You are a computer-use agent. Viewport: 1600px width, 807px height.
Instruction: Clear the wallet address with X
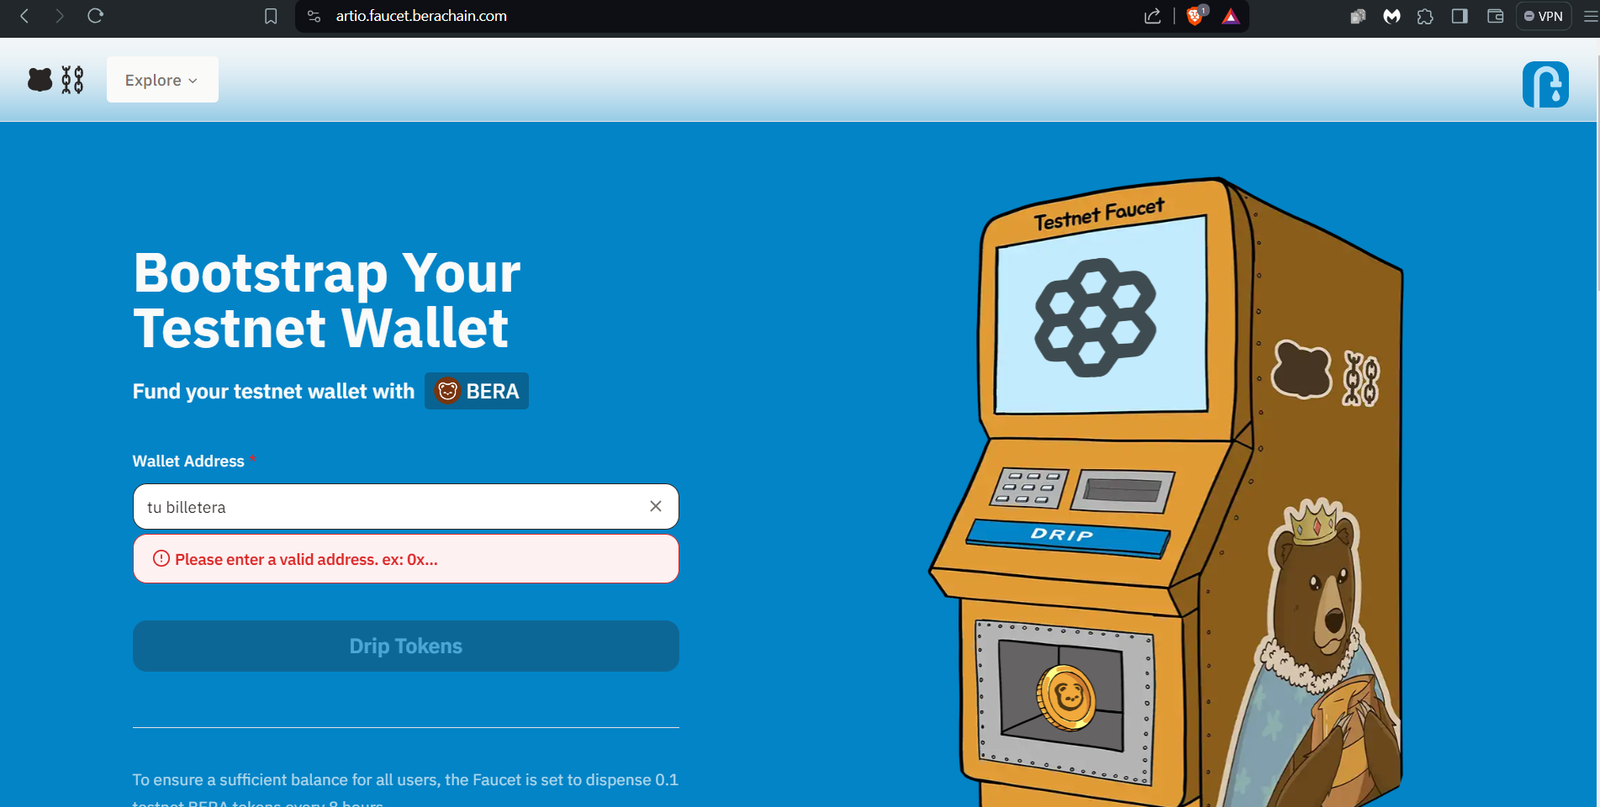[x=656, y=506]
